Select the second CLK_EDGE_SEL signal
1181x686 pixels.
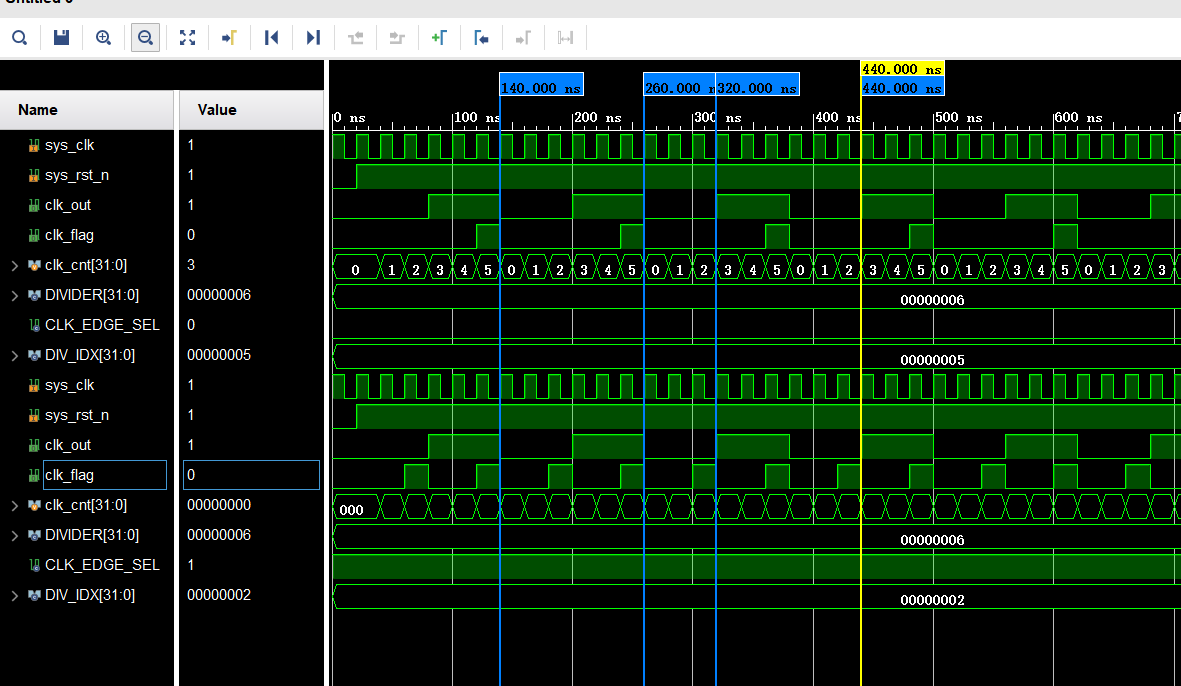click(101, 565)
